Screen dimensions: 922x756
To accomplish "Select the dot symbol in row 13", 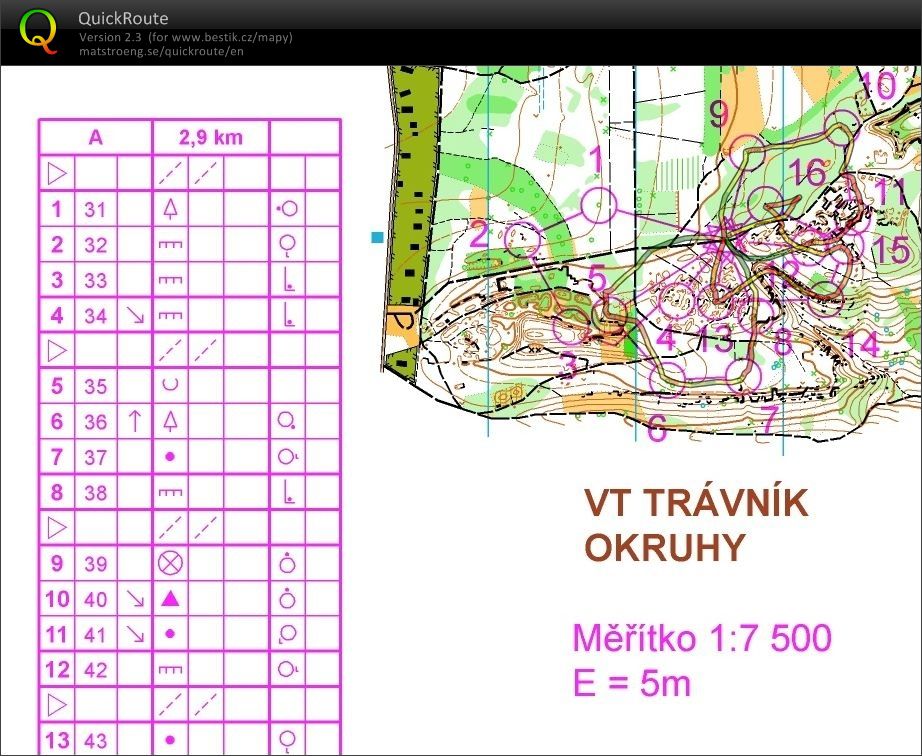I will pyautogui.click(x=171, y=740).
